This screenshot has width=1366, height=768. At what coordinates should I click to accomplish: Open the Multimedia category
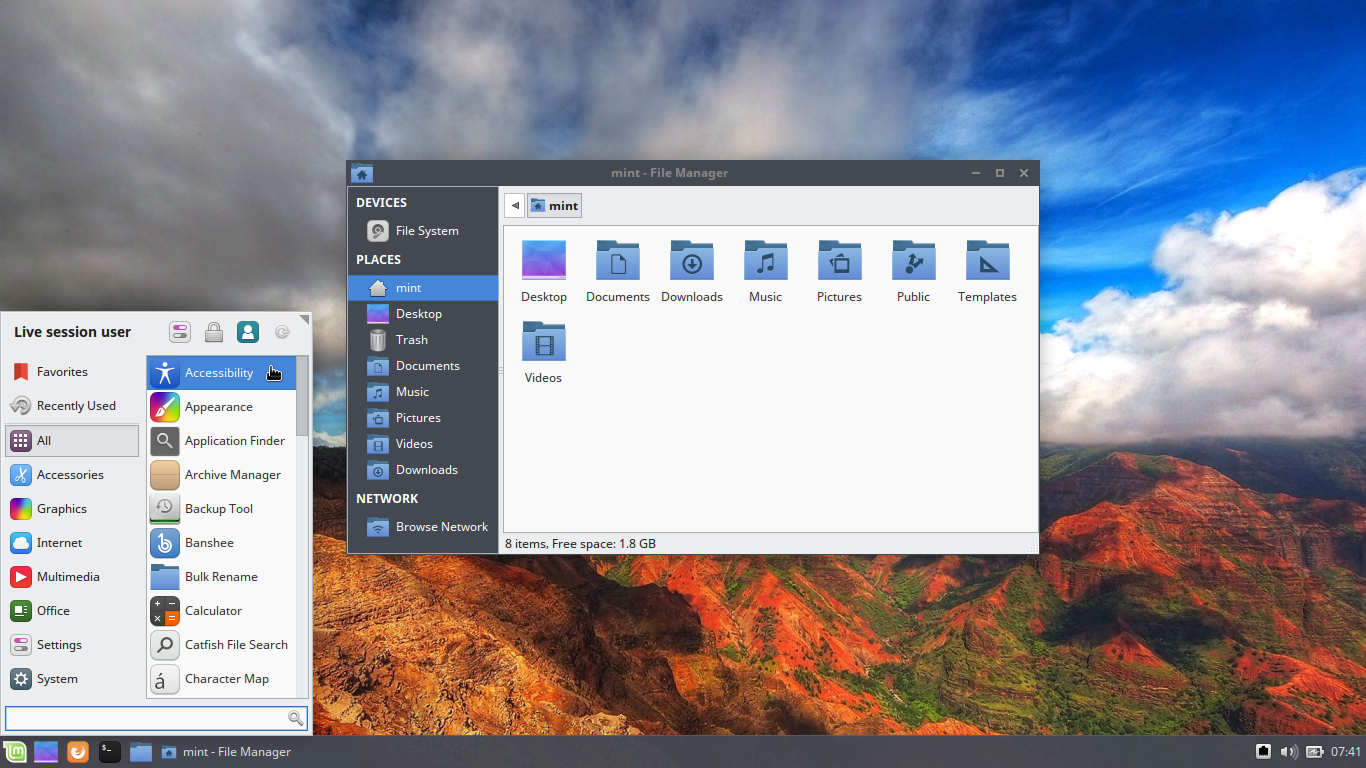[72, 577]
